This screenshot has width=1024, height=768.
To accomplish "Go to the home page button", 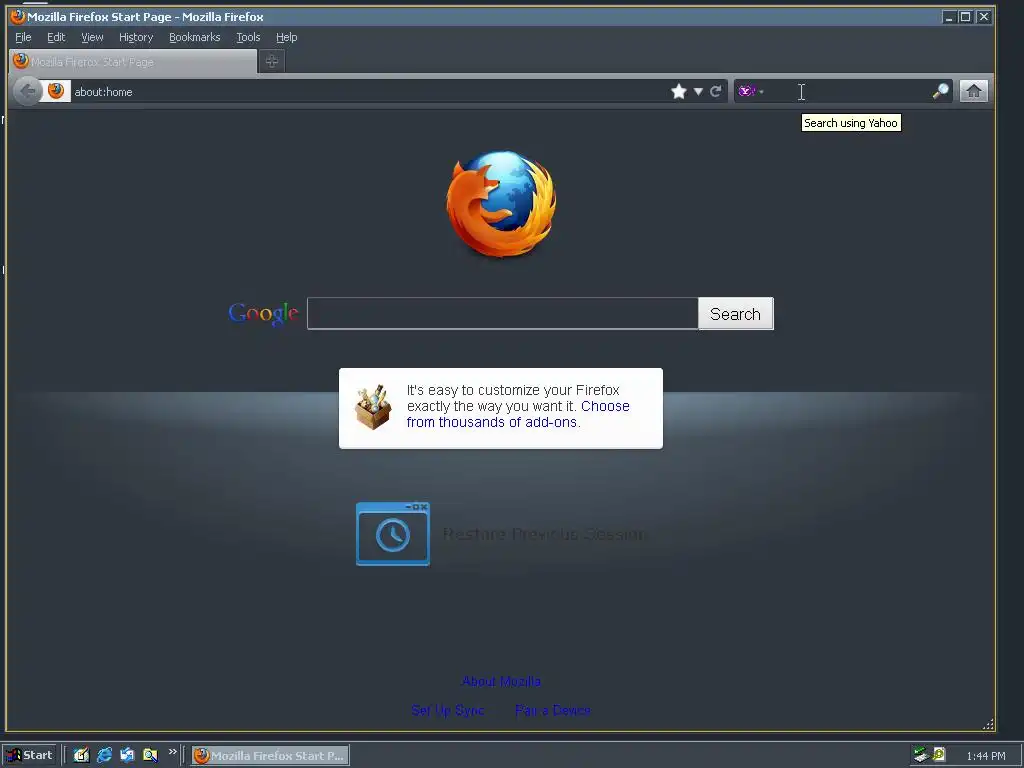I will point(974,91).
